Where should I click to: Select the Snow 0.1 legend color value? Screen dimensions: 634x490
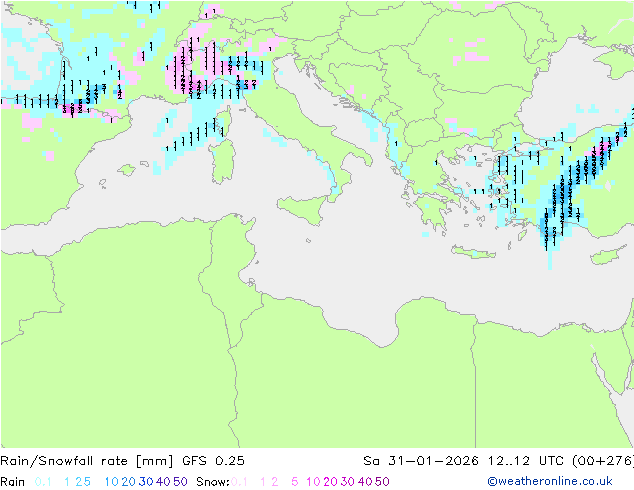coord(239,482)
